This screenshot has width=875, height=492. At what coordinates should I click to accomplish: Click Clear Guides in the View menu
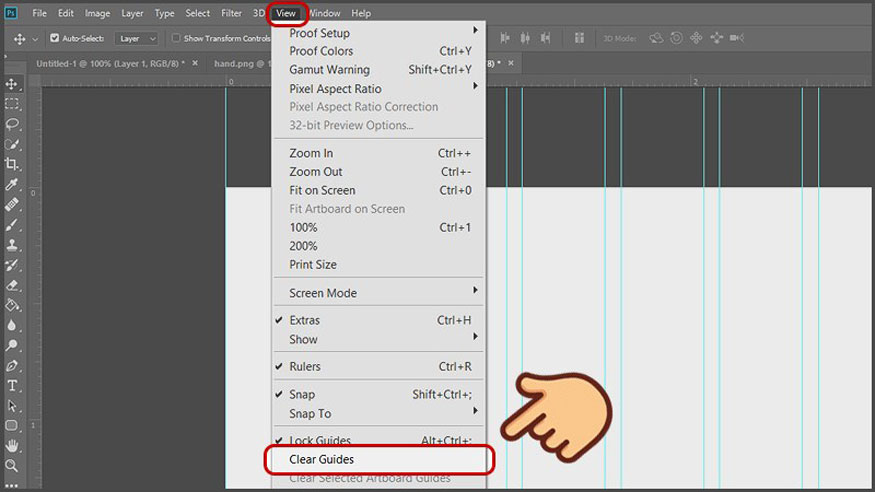tap(322, 460)
